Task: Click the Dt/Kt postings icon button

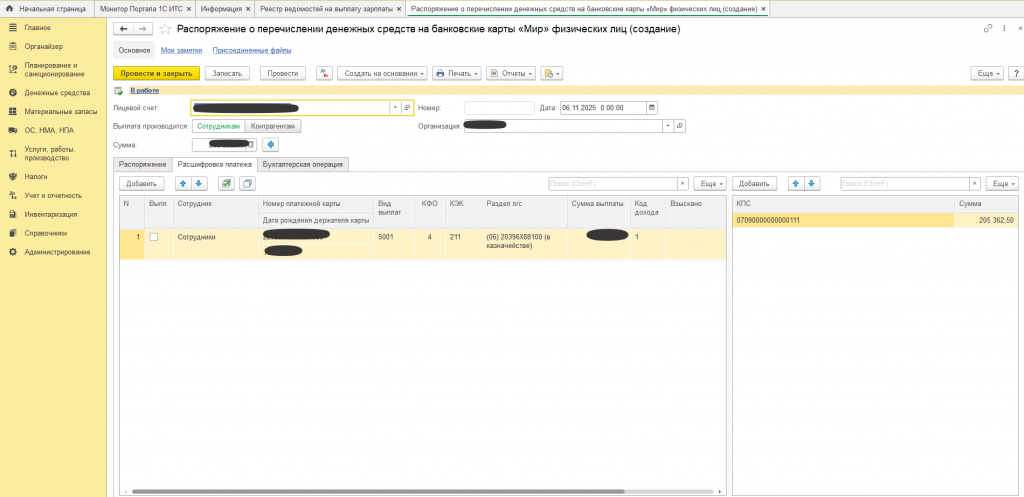Action: [325, 74]
